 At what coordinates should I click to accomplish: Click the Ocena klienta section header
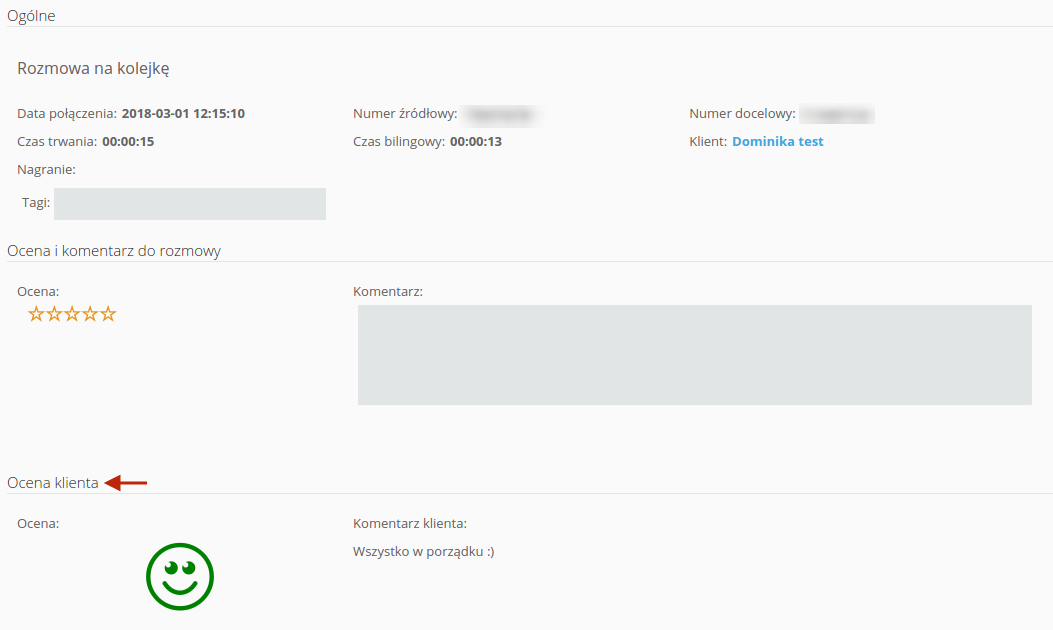pyautogui.click(x=52, y=482)
